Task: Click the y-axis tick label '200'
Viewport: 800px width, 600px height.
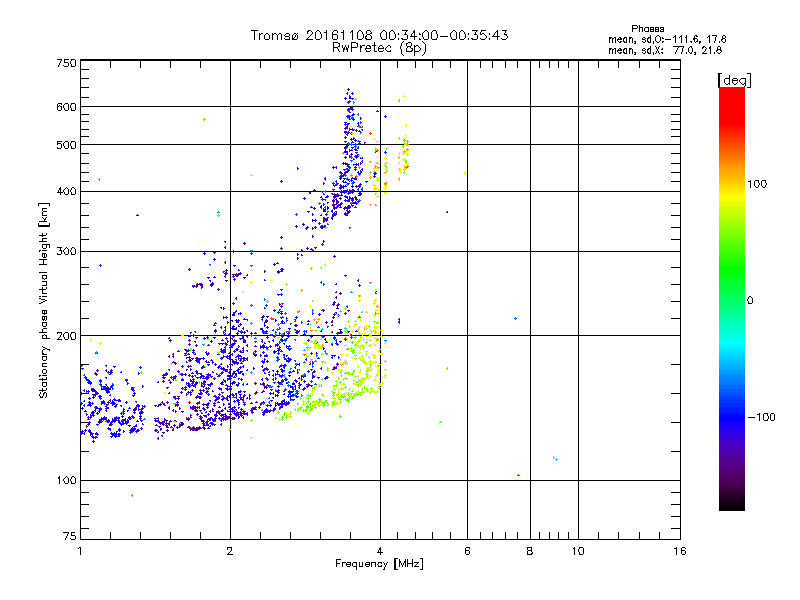Action: point(67,336)
